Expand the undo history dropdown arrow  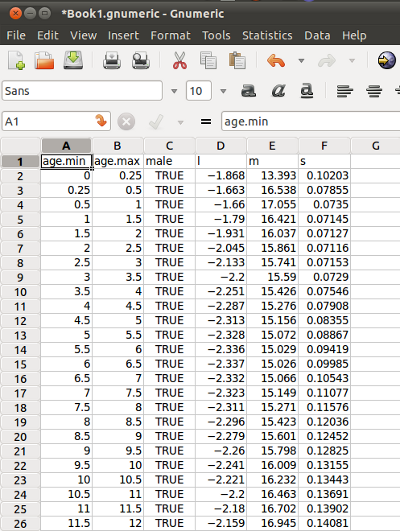coord(301,61)
